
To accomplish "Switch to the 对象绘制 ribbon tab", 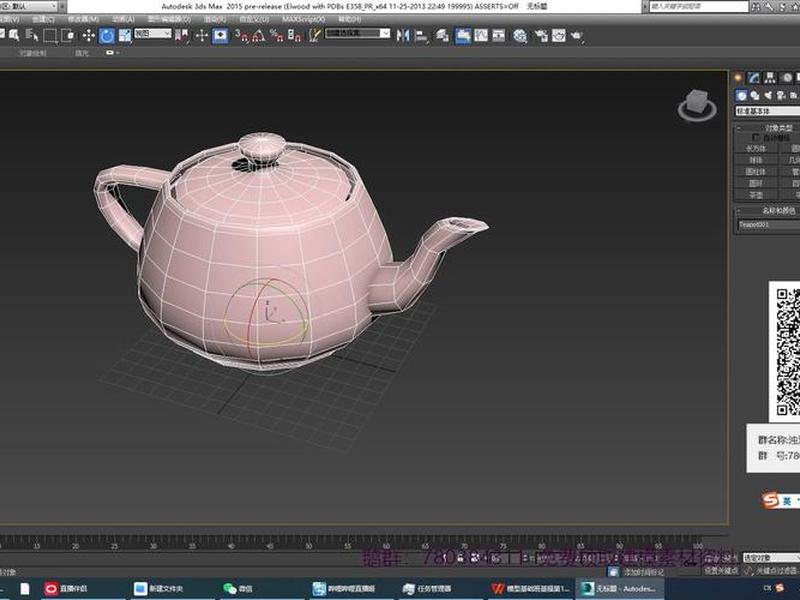I will click(33, 53).
